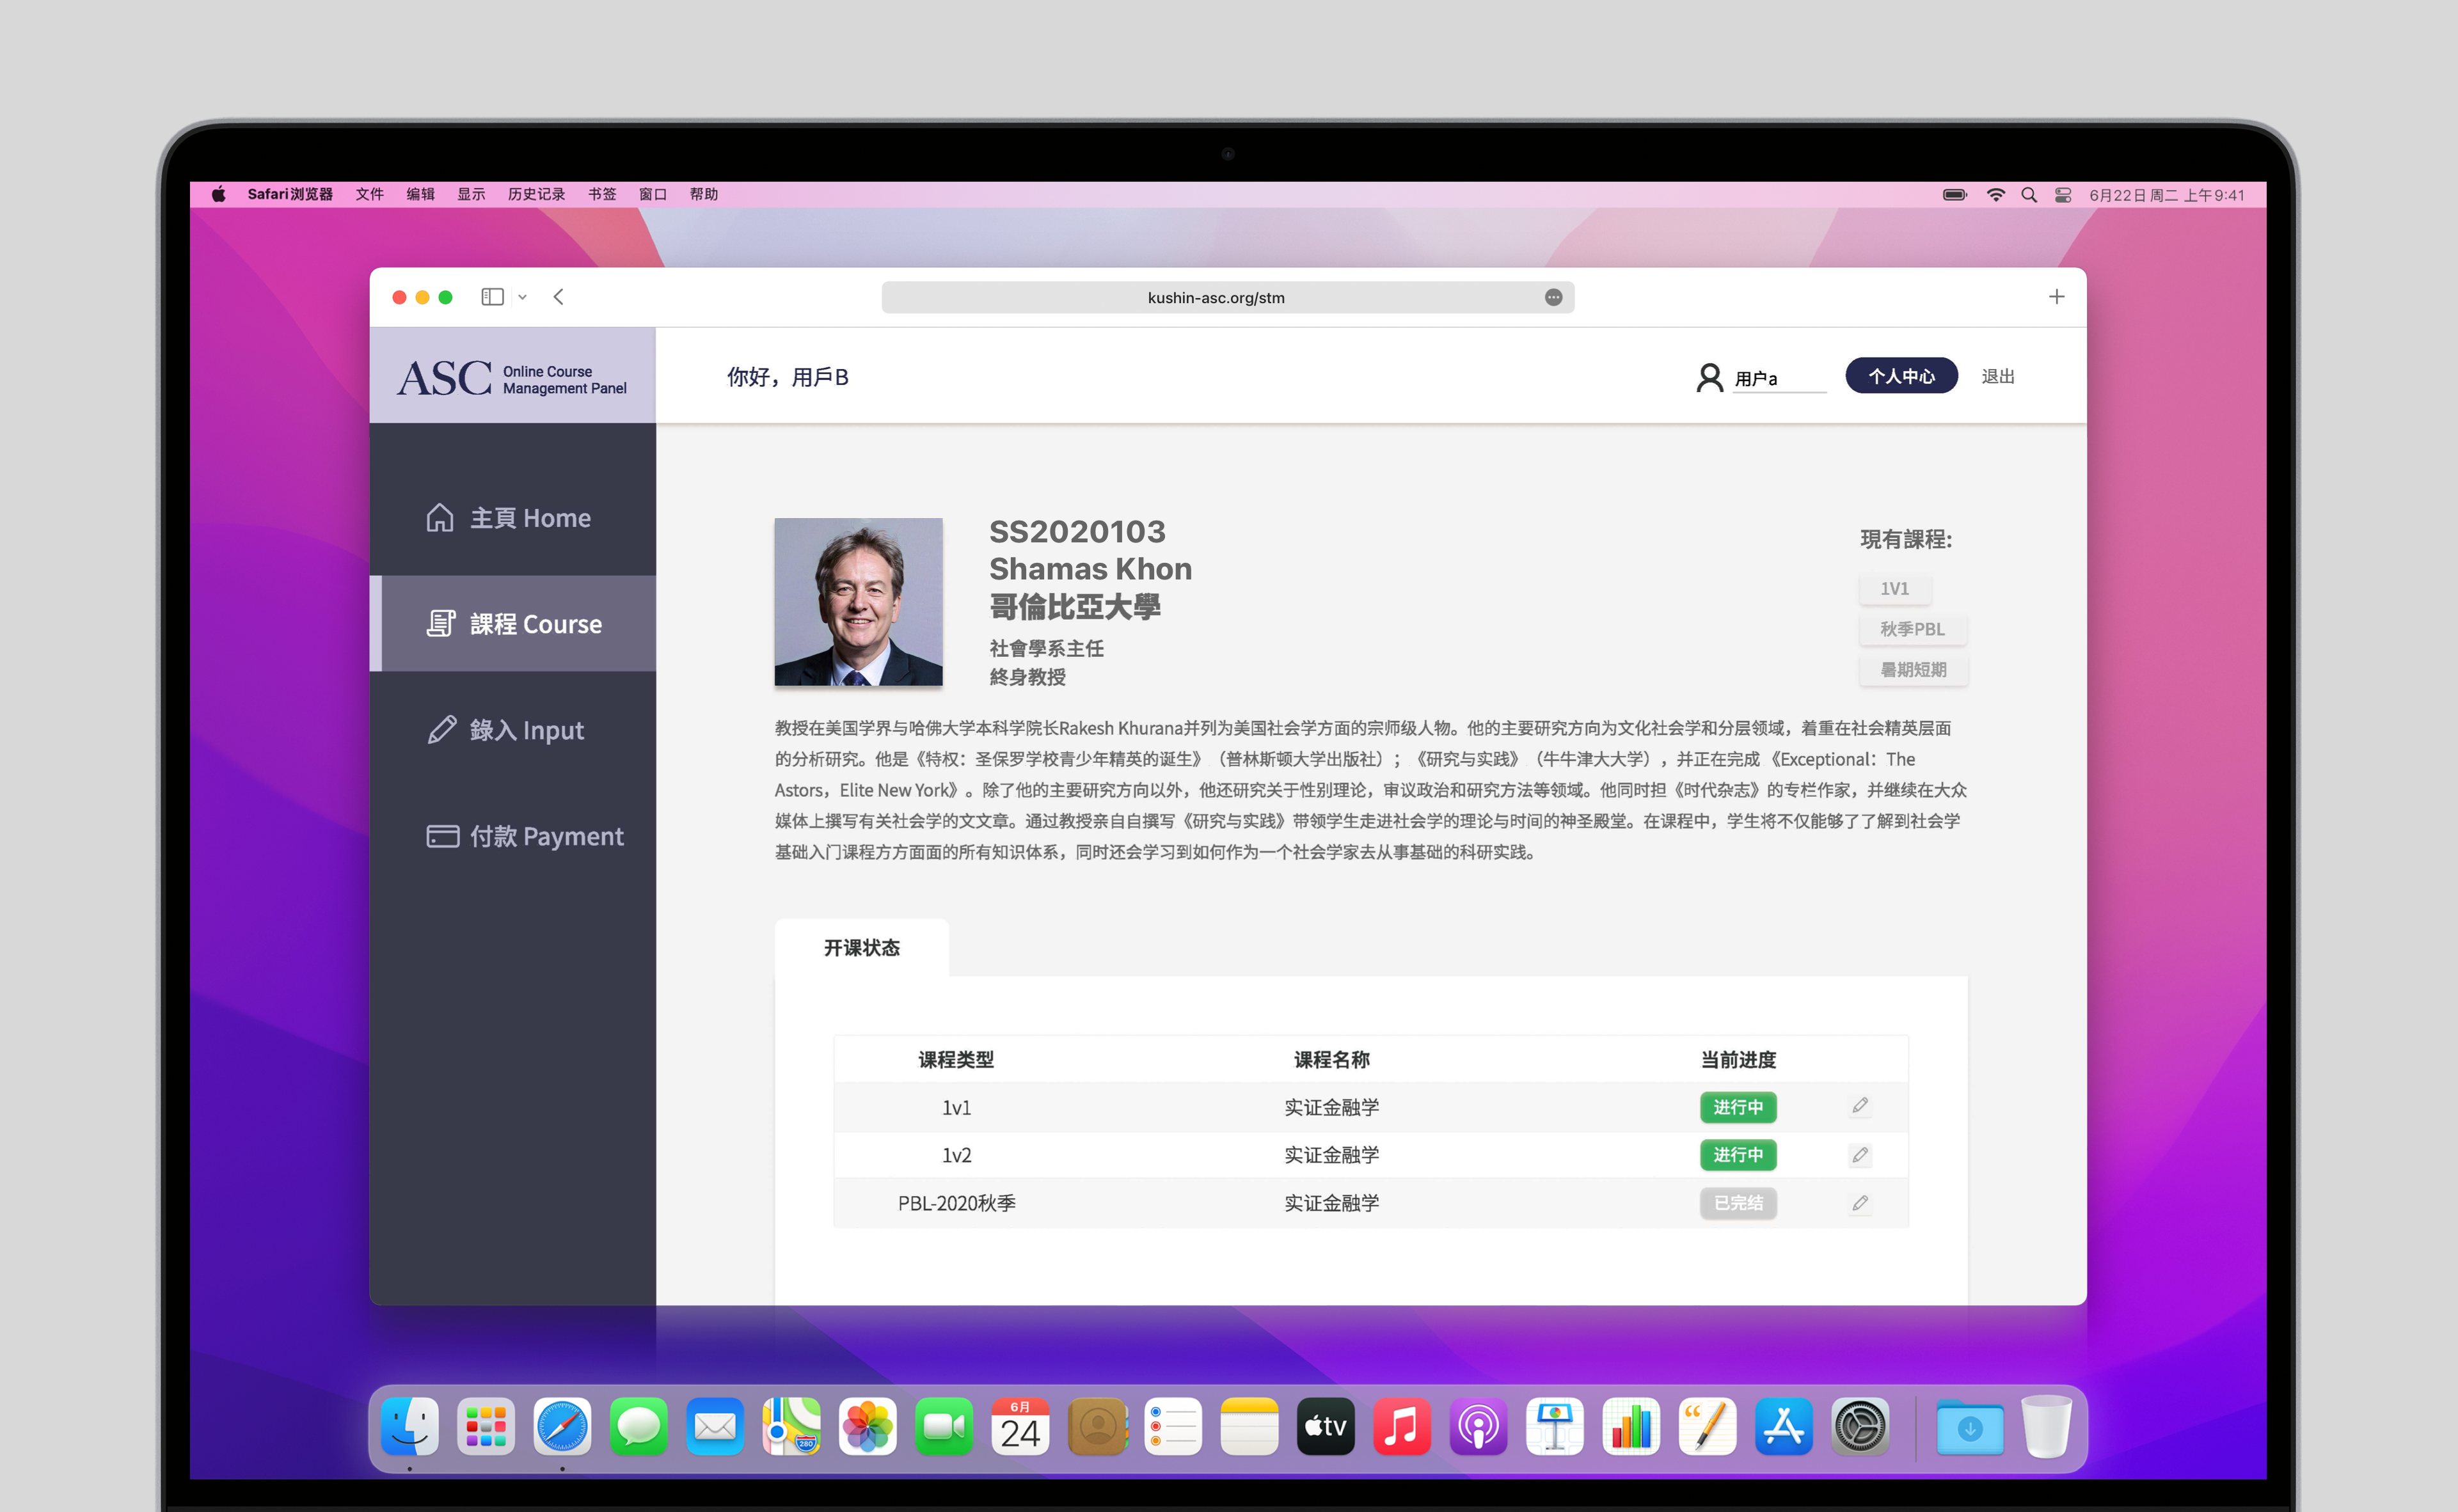Screen dimensions: 2458x1512
Task: Open a new tab with plus button
Action: [2056, 296]
